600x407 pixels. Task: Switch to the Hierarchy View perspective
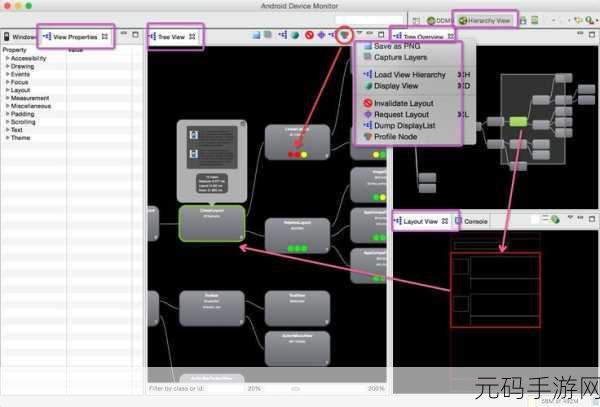click(484, 21)
